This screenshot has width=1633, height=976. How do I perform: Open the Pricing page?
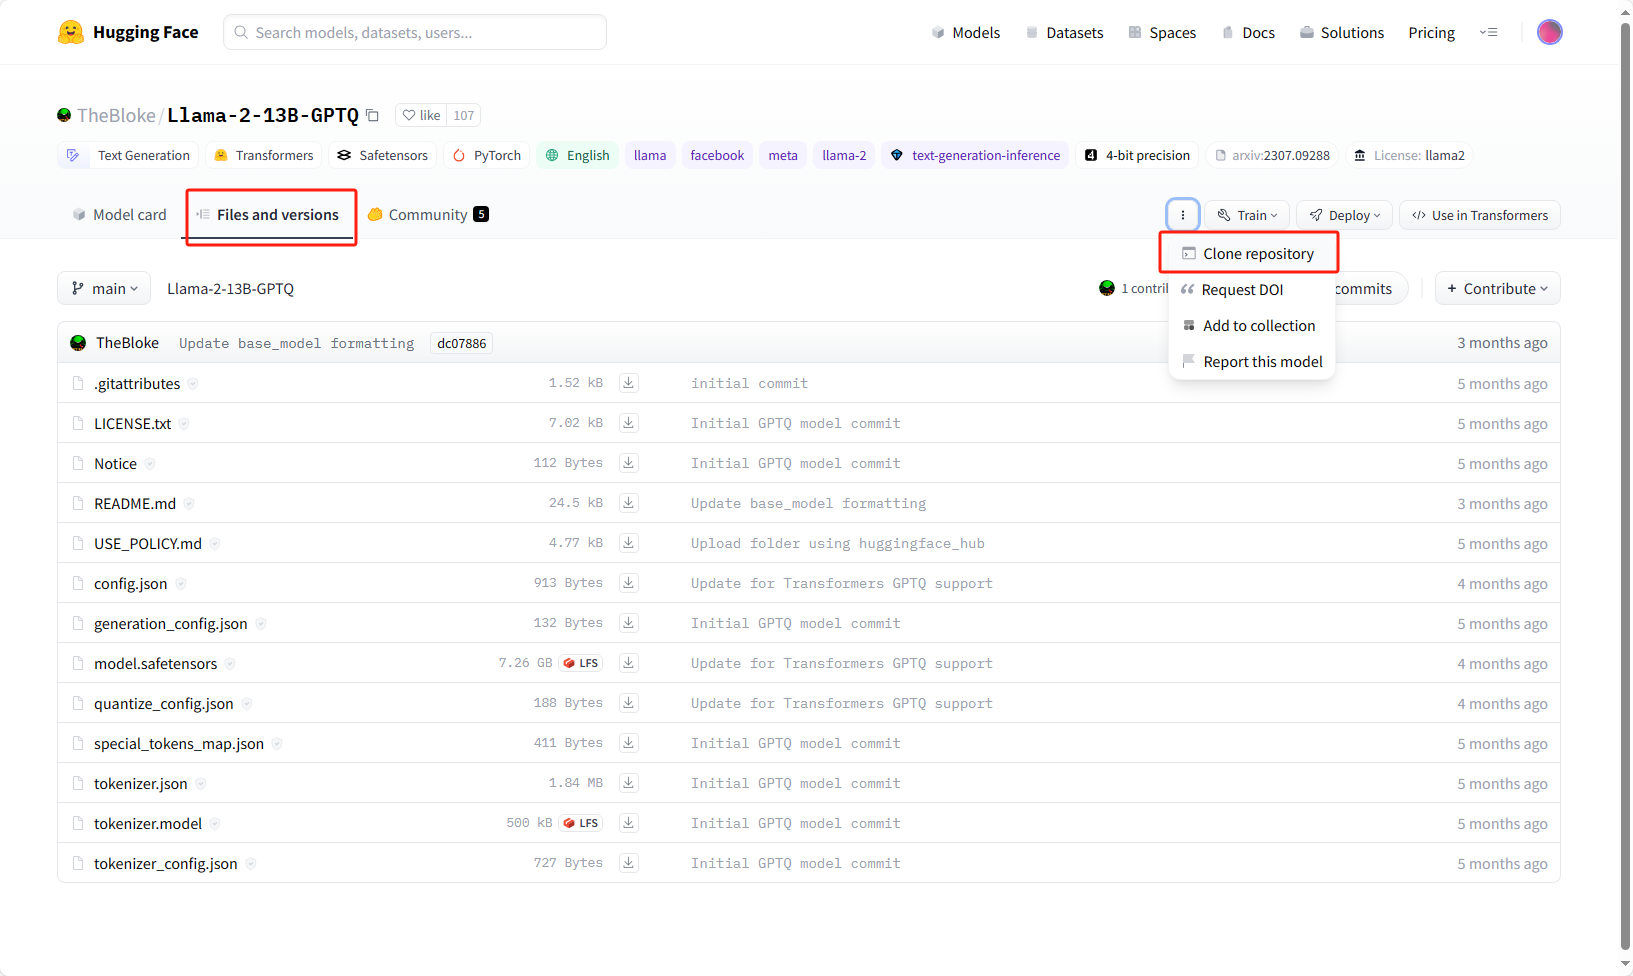(x=1431, y=32)
